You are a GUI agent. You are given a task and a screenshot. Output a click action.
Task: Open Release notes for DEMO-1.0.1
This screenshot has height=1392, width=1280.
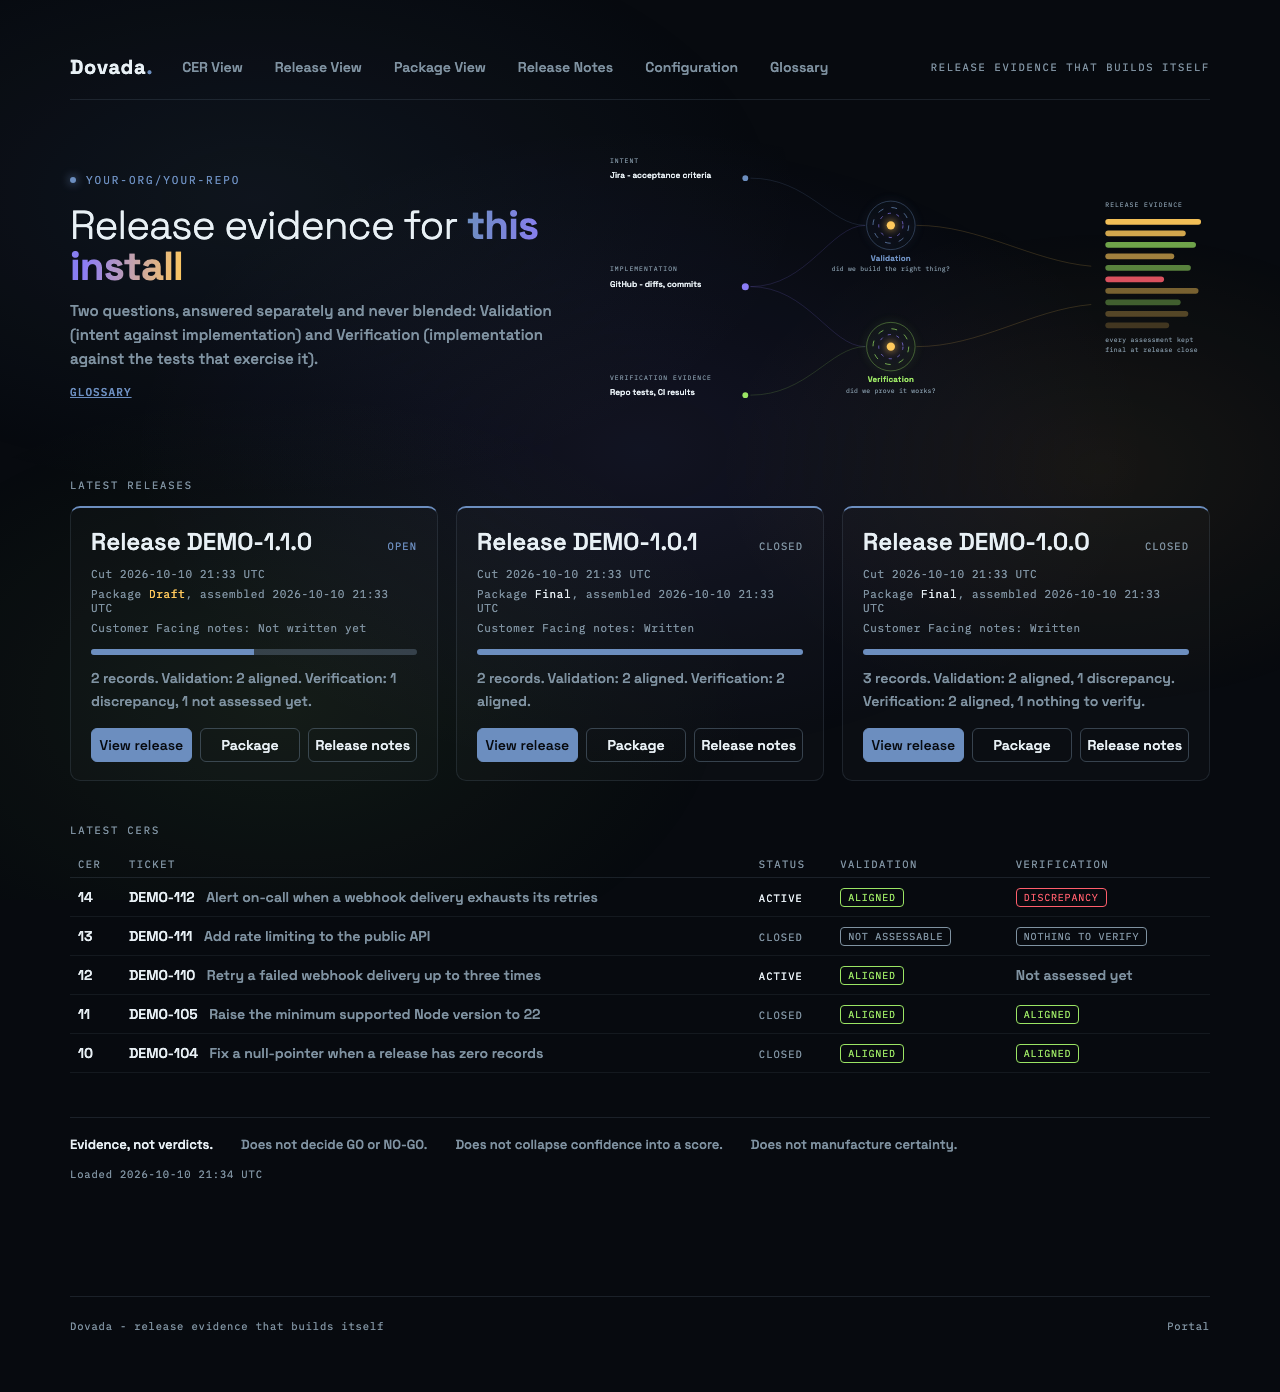click(x=748, y=745)
